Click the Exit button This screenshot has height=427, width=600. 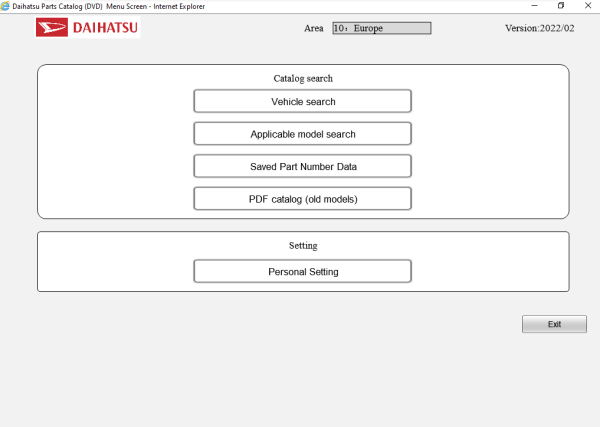pos(554,324)
